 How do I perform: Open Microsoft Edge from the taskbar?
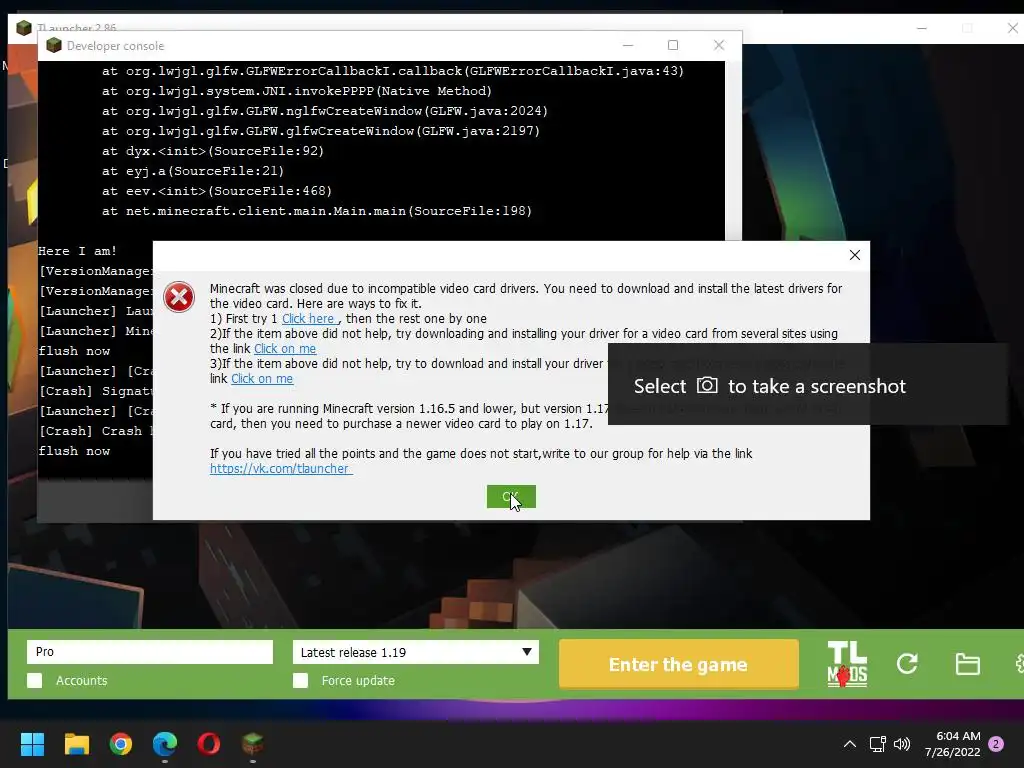165,744
